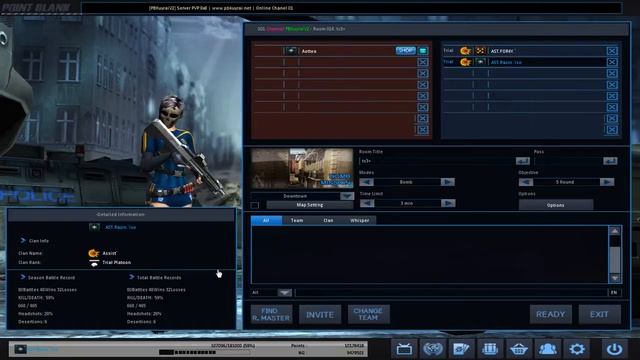Open the settings gear icon in bottom bar
The image size is (640, 360).
(x=577, y=349)
